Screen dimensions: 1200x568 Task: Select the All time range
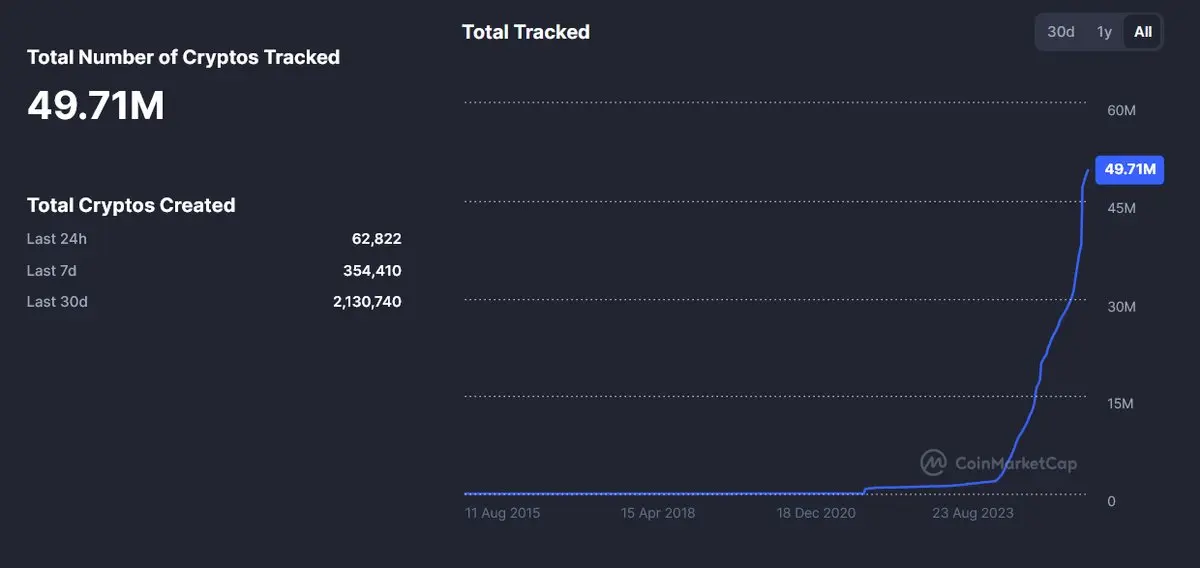tap(1143, 32)
